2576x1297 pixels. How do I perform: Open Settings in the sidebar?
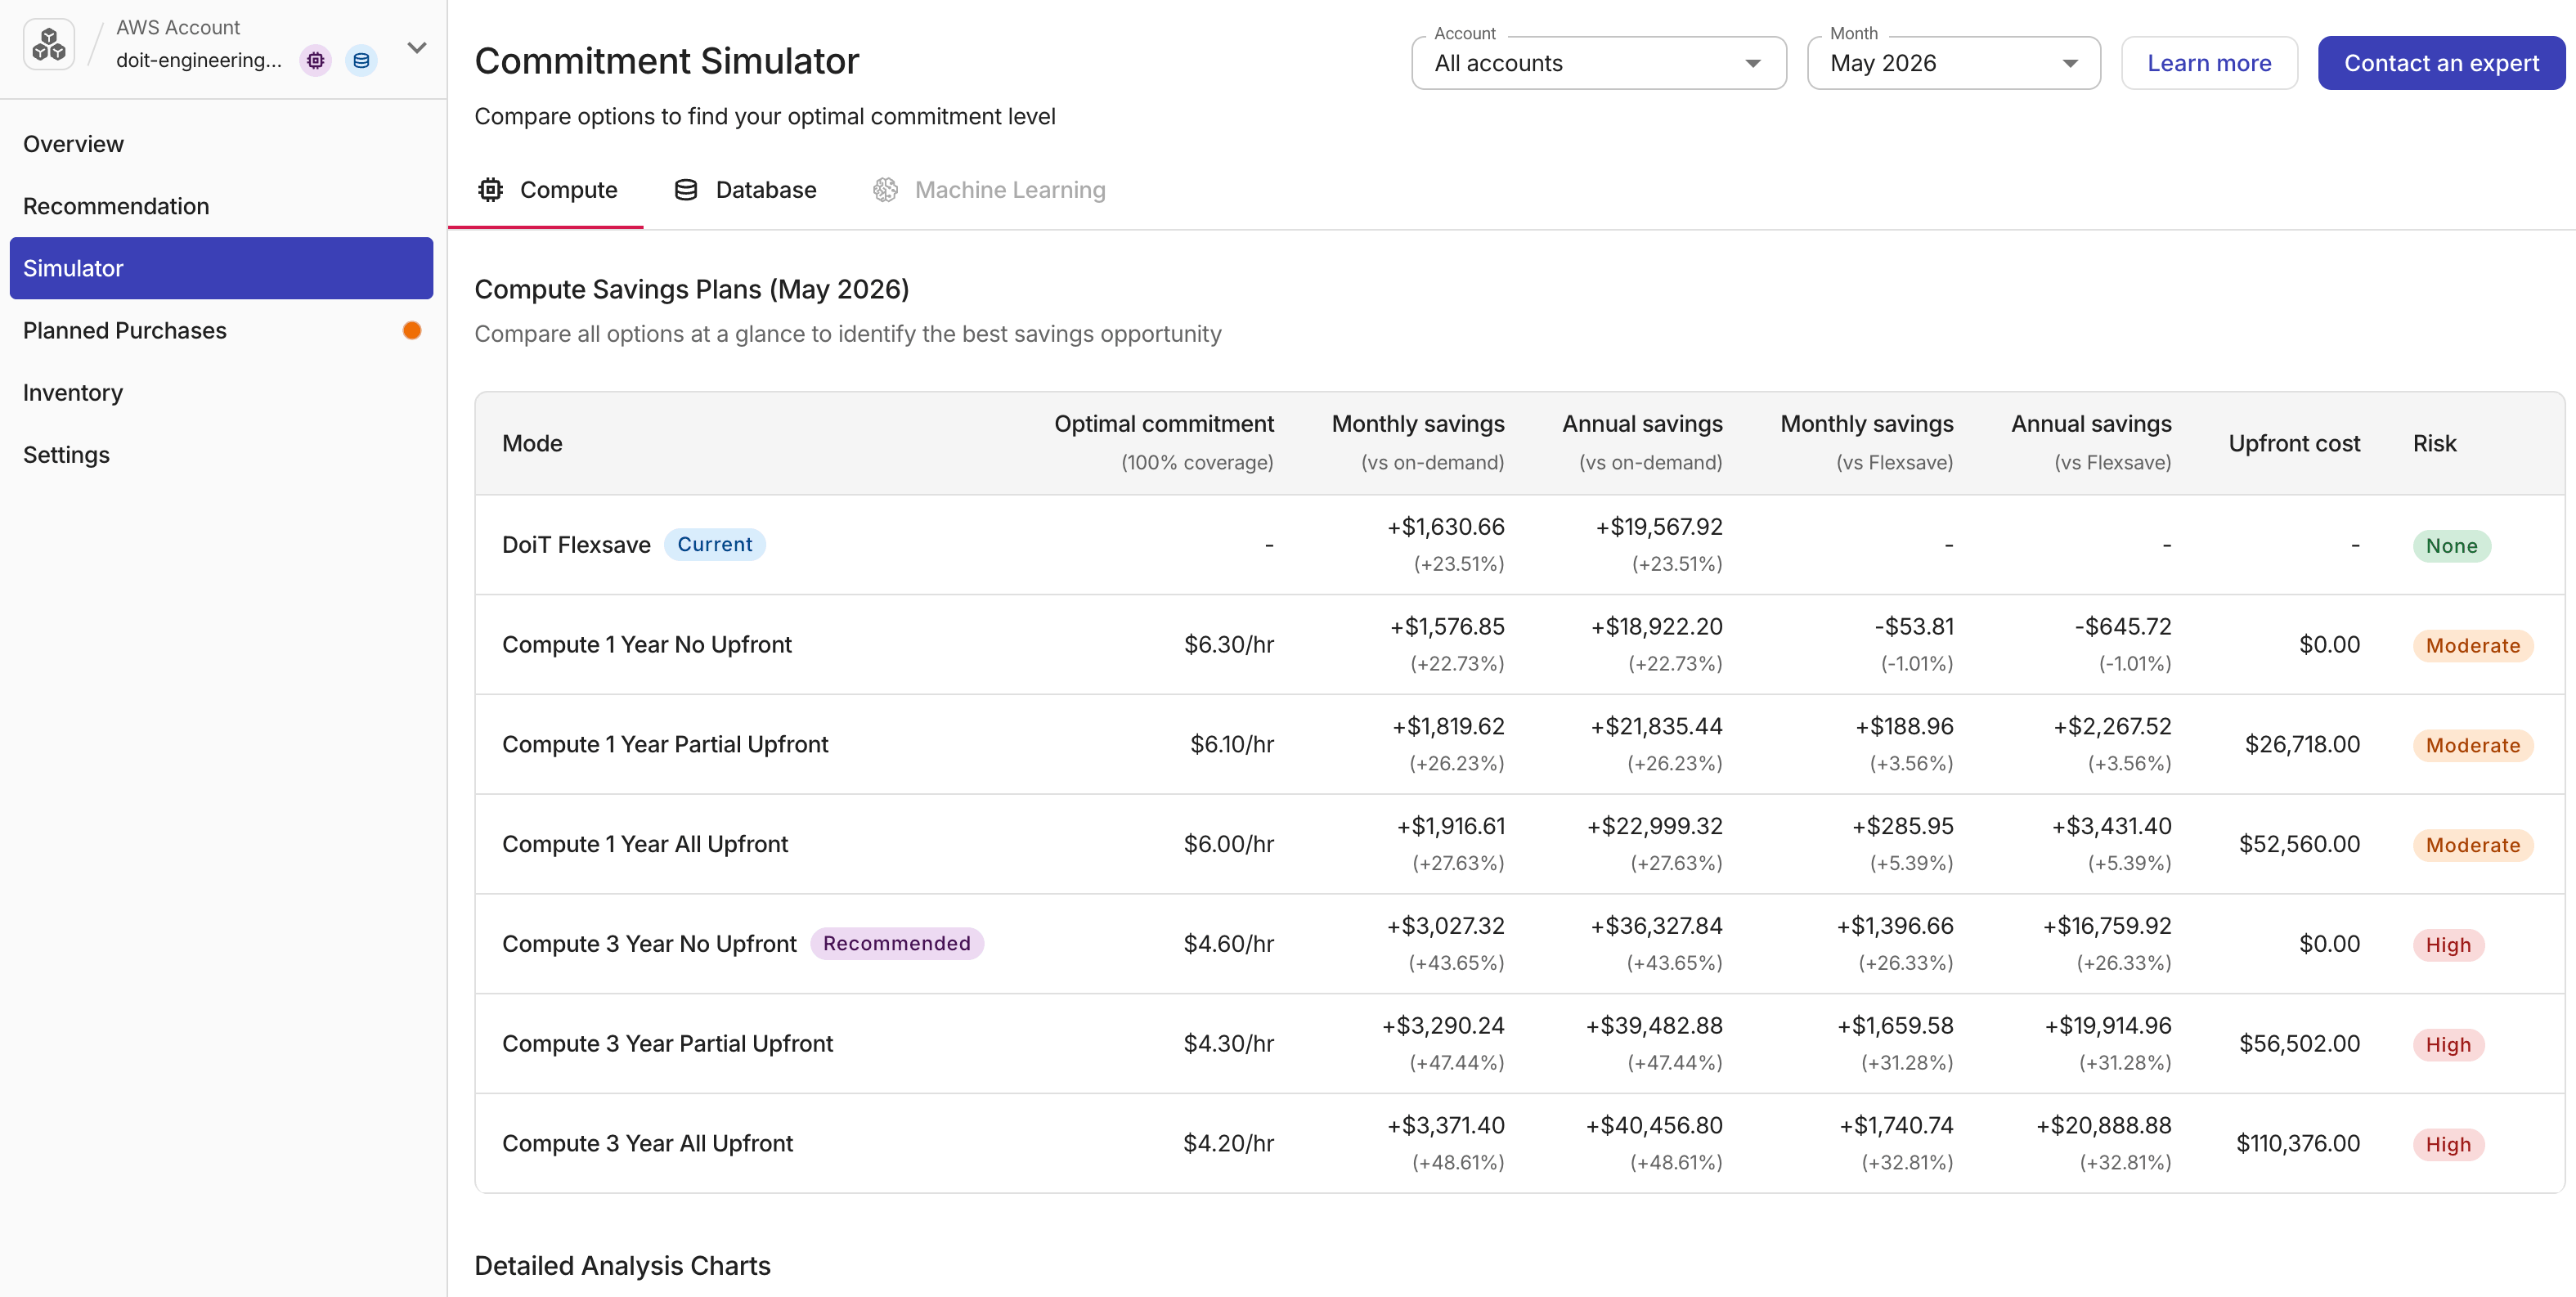(221, 455)
